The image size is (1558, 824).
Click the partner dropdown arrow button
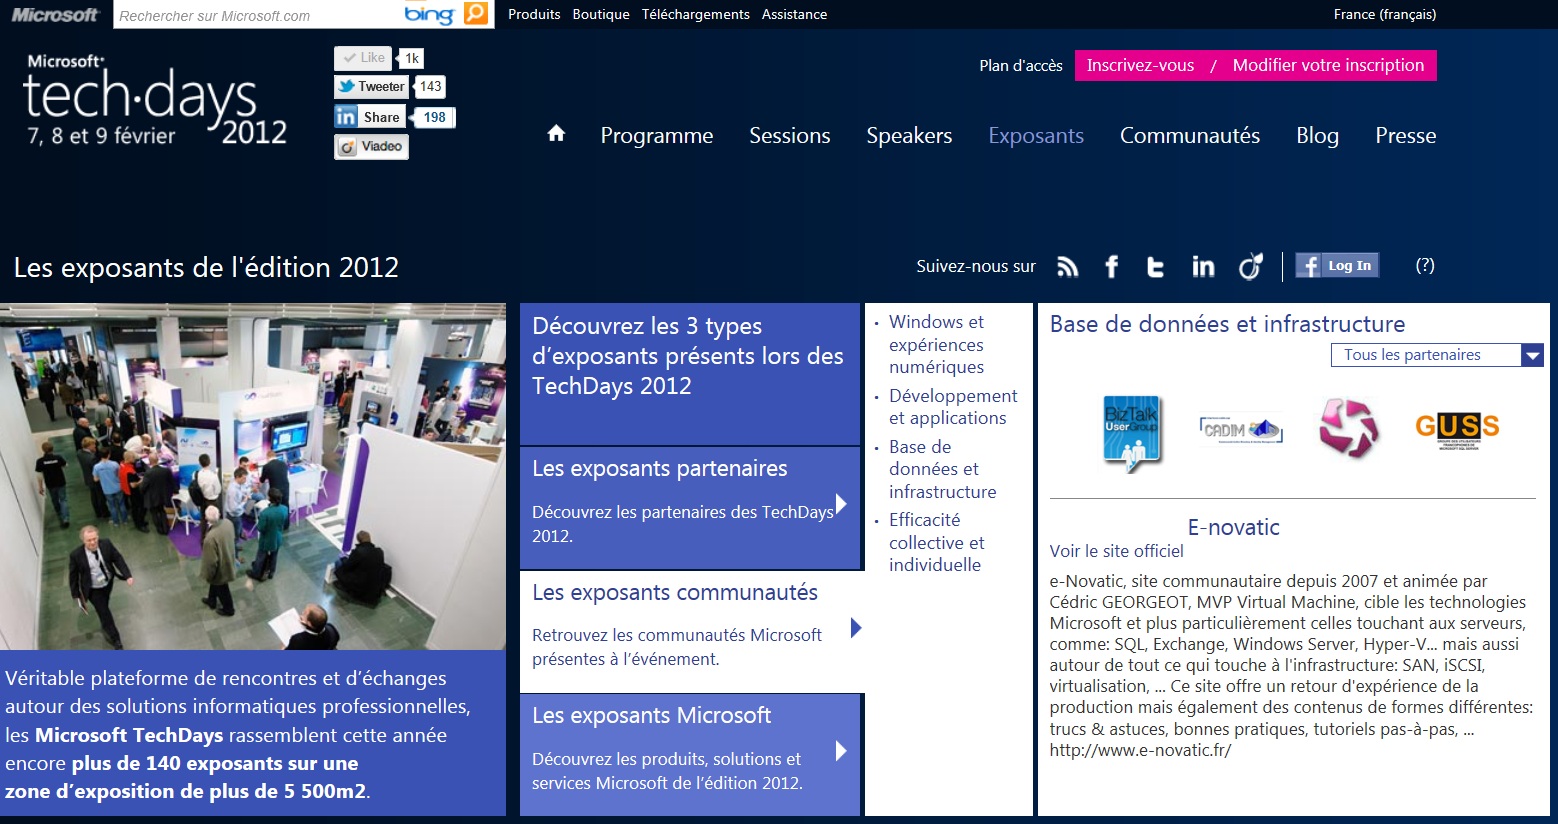[x=1532, y=355]
